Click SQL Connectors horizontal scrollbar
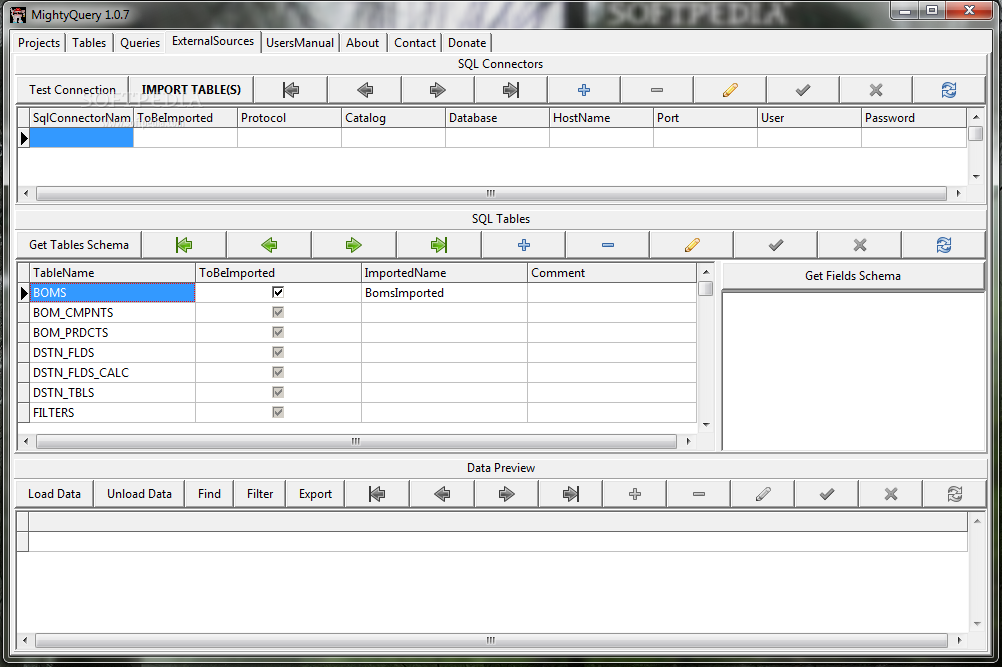Viewport: 1002px width, 667px height. (x=491, y=193)
